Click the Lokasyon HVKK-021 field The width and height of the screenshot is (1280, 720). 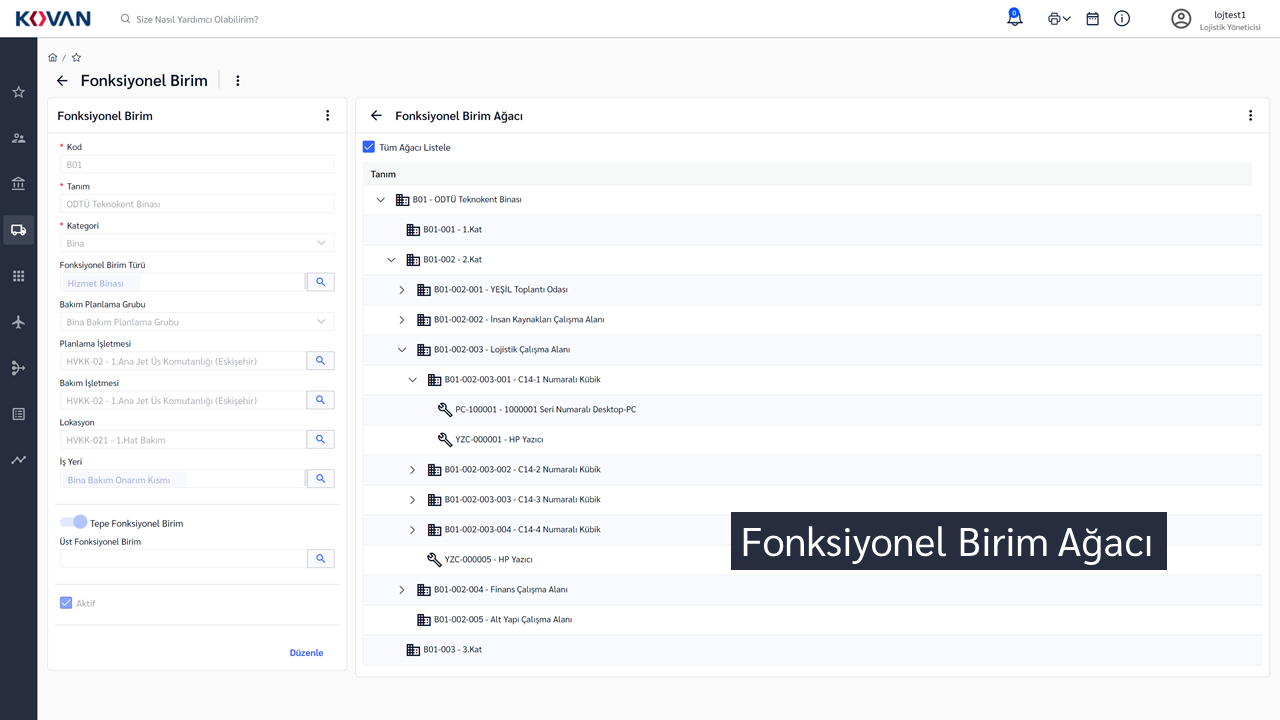pyautogui.click(x=182, y=439)
